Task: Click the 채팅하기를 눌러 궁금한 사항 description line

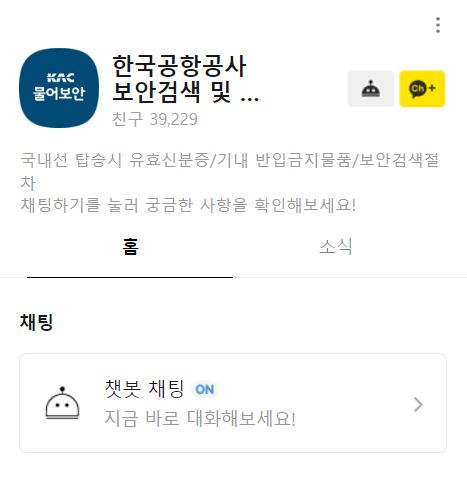Action: [x=188, y=205]
